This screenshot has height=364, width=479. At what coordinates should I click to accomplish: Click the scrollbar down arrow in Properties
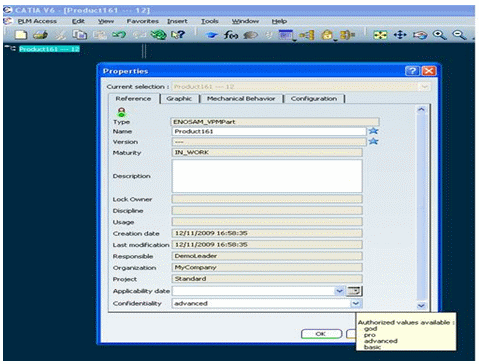(x=421, y=305)
